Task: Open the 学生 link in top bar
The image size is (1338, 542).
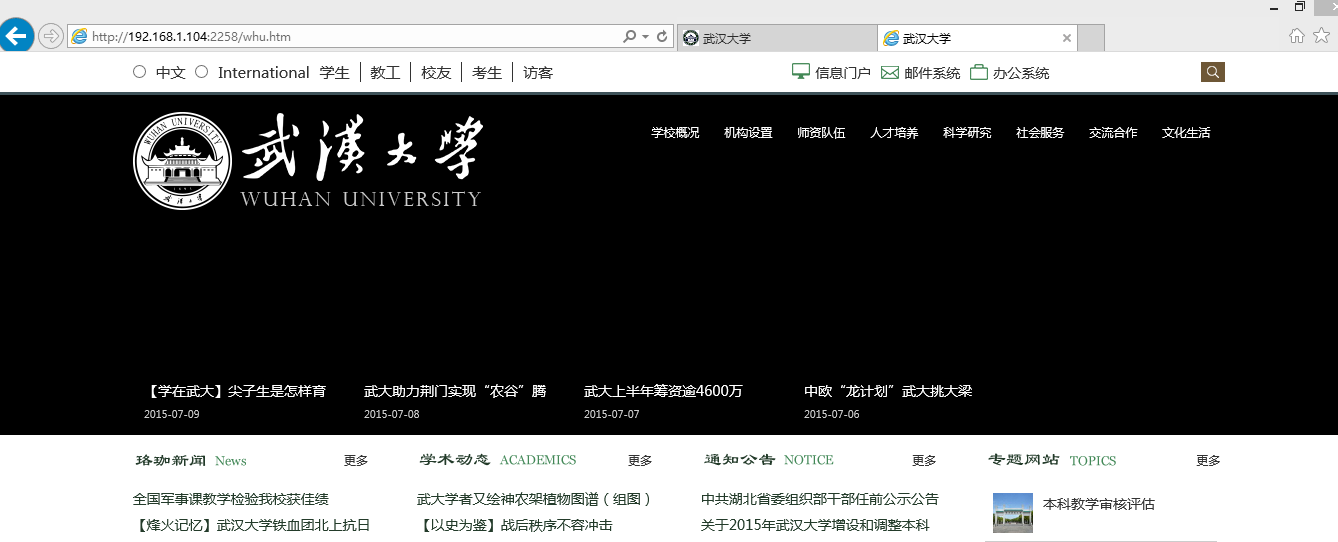Action: (x=335, y=73)
